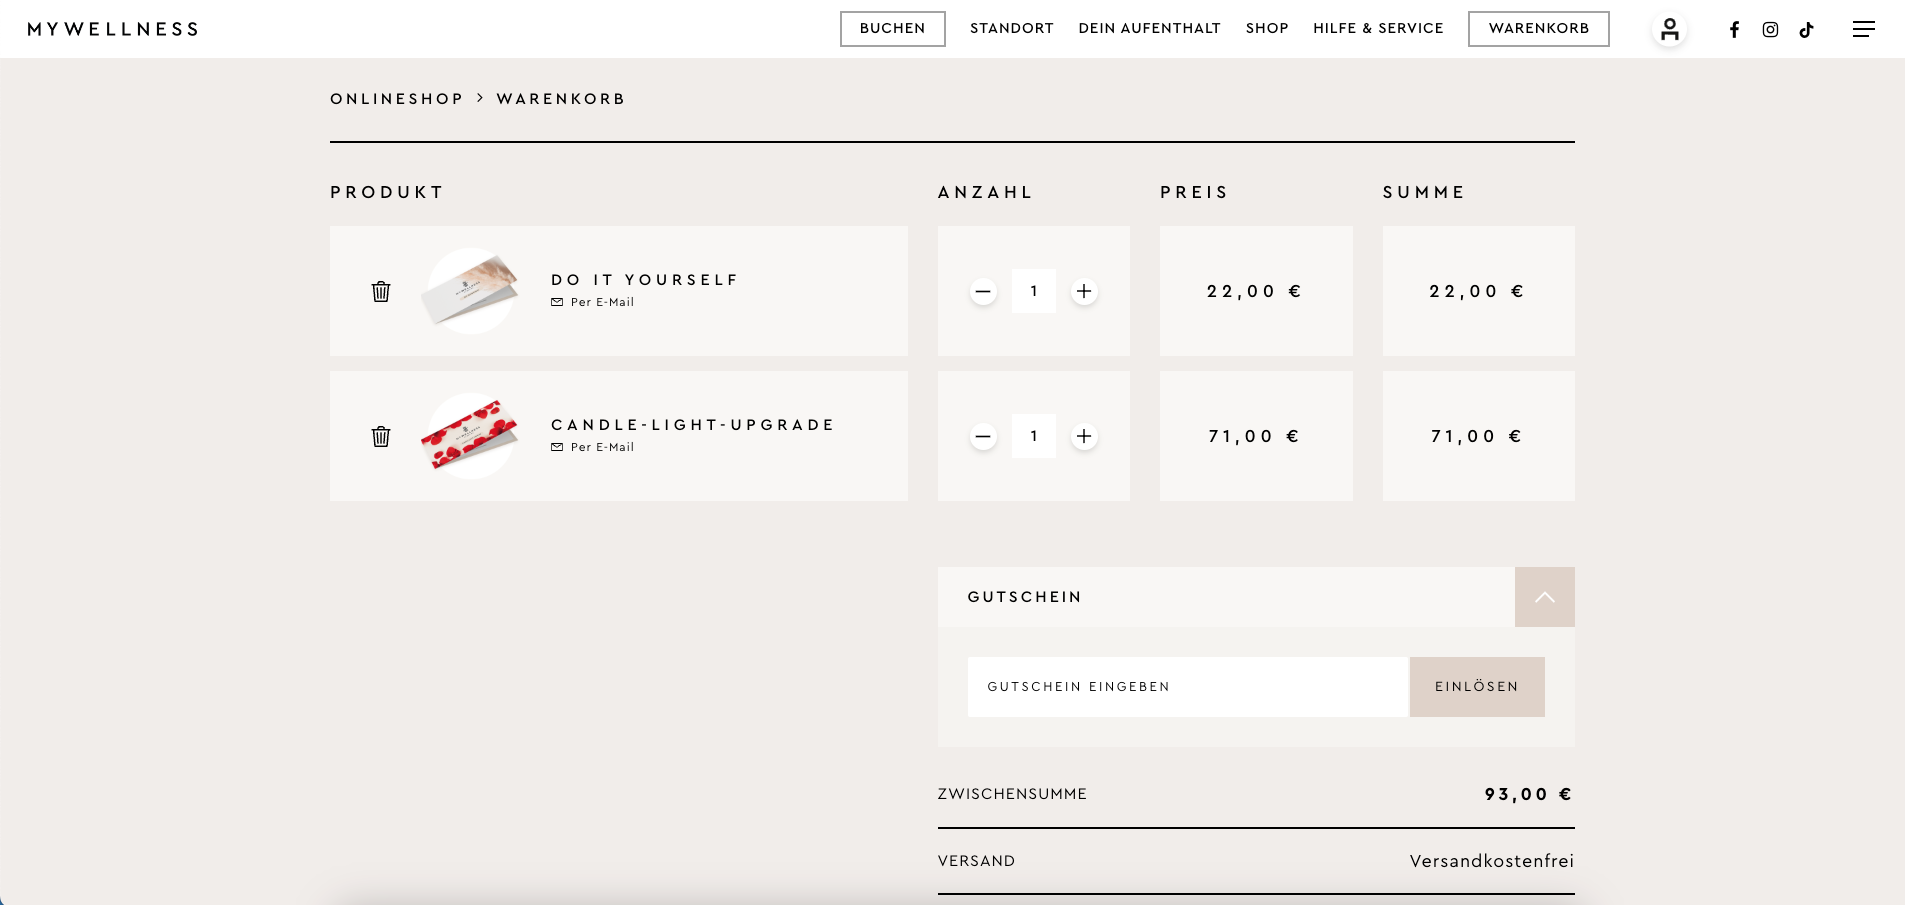
Task: Go to Onlineshop breadcrumb link
Action: [397, 99]
